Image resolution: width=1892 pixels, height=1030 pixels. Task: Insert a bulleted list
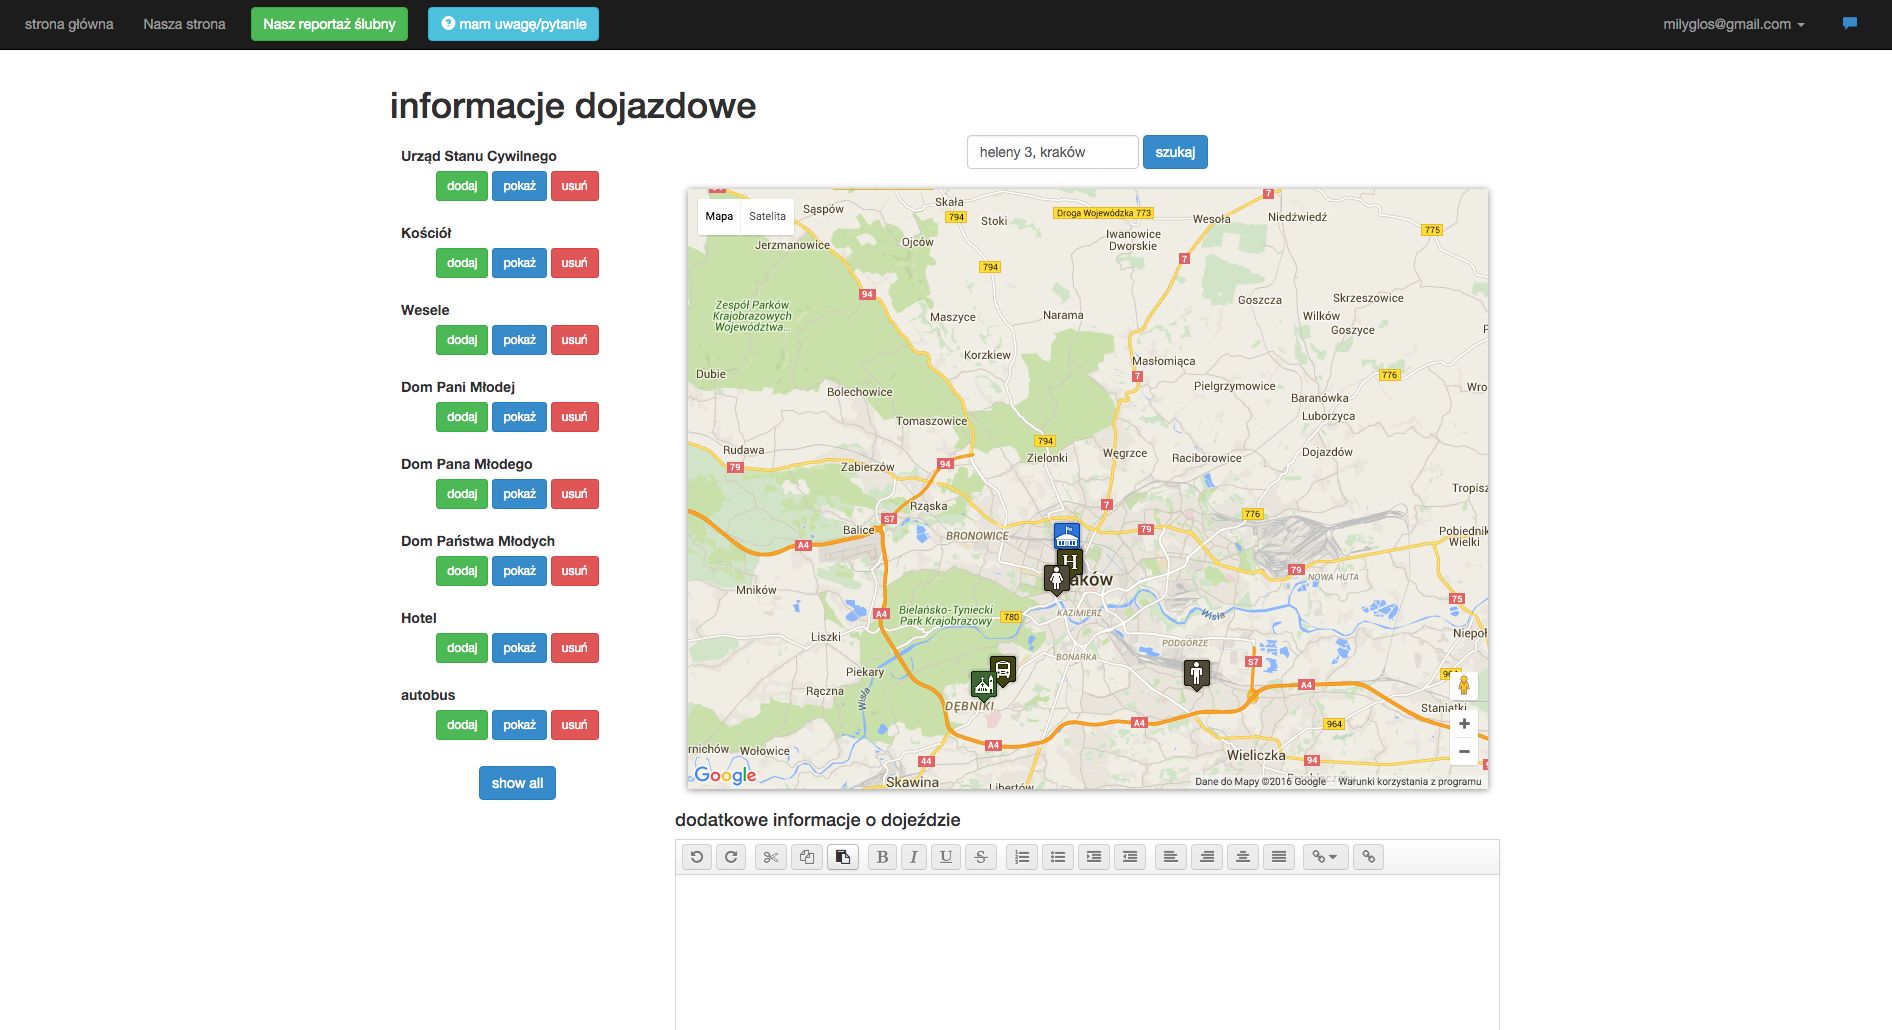pyautogui.click(x=1058, y=857)
